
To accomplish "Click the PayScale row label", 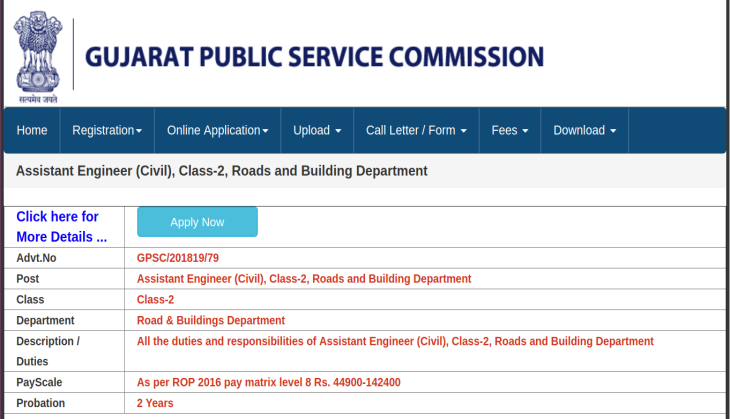I will pyautogui.click(x=39, y=382).
